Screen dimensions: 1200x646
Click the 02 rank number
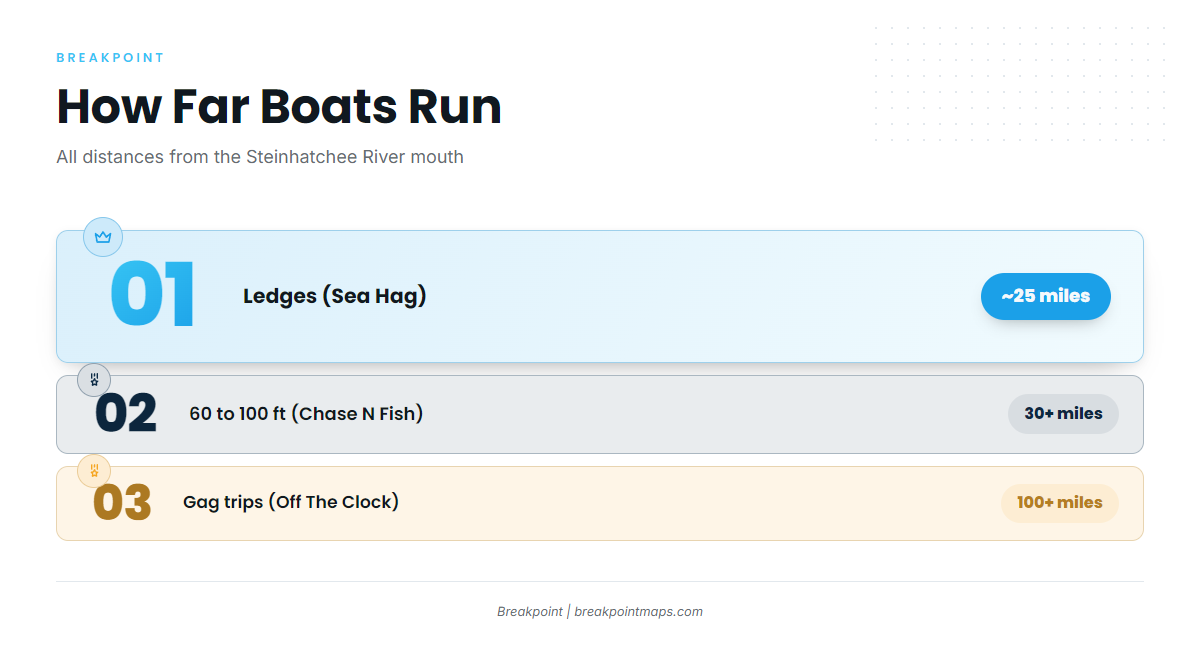click(126, 414)
